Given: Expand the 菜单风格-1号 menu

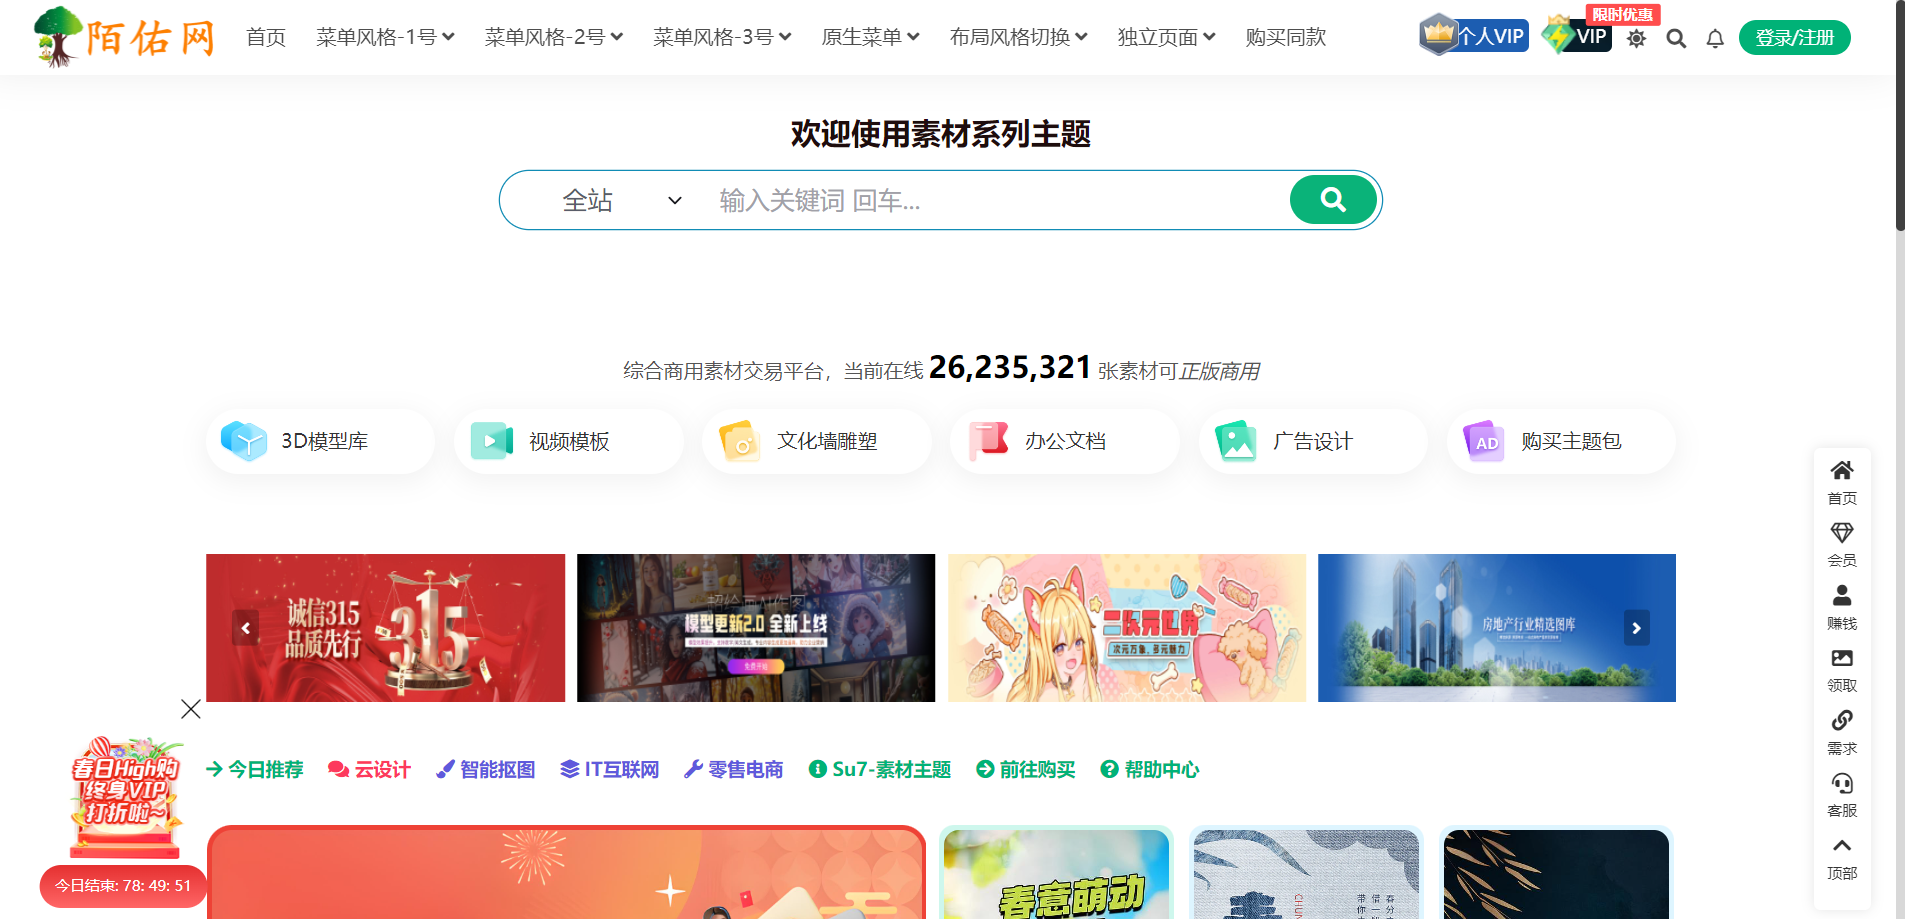Looking at the screenshot, I should click(385, 37).
